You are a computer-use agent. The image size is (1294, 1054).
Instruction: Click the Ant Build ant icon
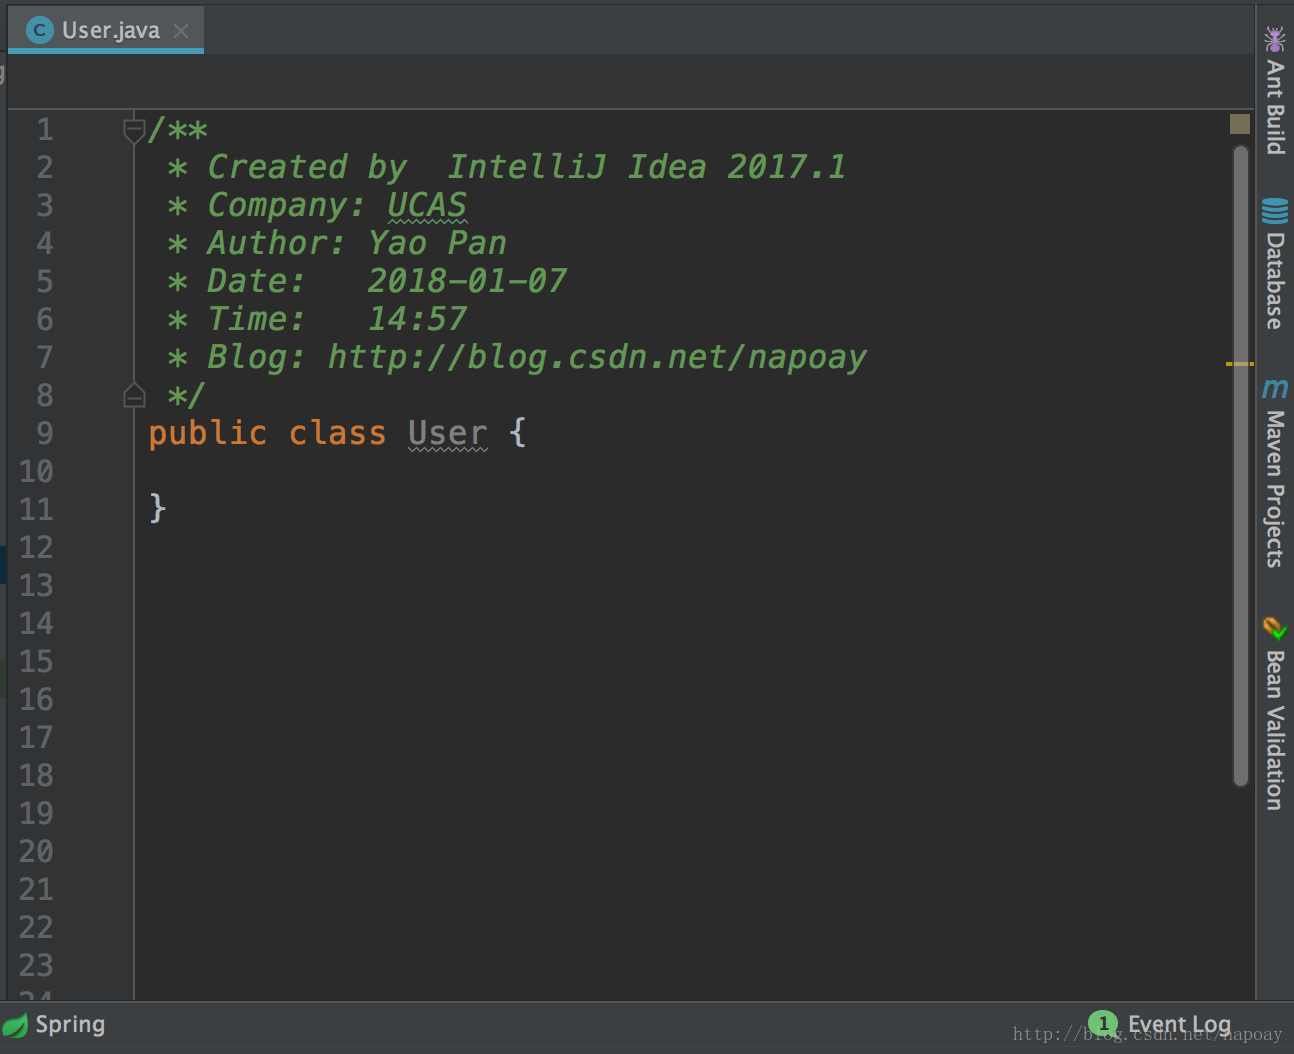[x=1274, y=40]
